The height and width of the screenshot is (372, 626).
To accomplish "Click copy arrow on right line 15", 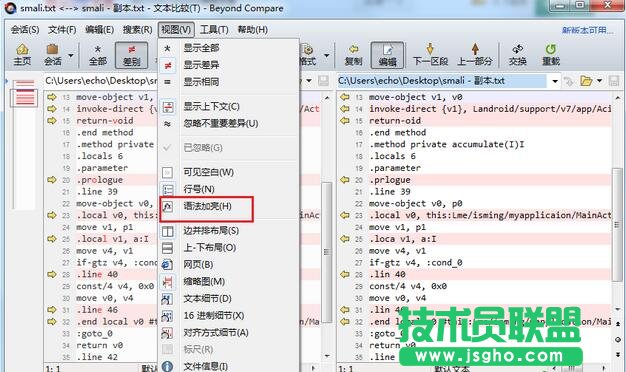I will tap(345, 121).
